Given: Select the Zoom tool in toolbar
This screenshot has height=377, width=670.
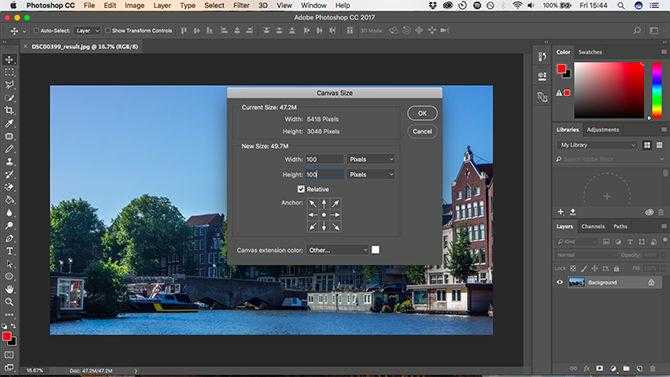Looking at the screenshot, I should tap(9, 302).
